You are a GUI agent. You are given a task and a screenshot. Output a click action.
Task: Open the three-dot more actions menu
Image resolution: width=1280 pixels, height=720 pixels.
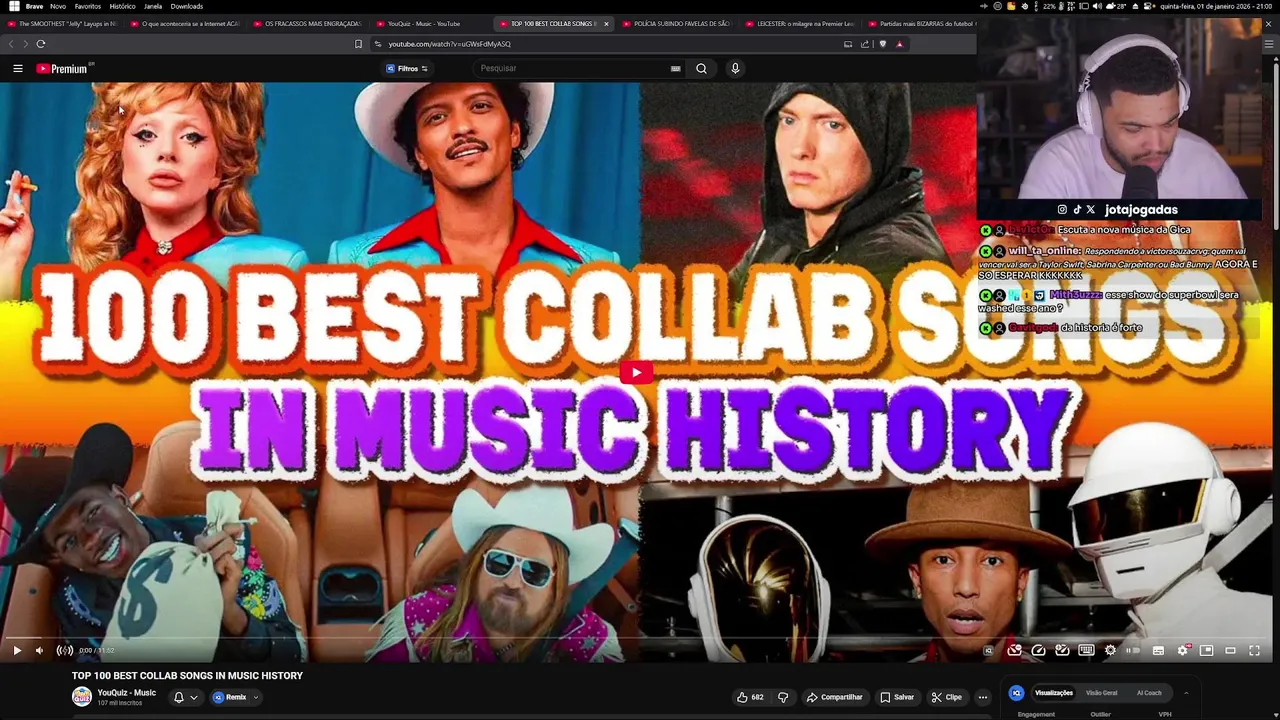(x=983, y=697)
